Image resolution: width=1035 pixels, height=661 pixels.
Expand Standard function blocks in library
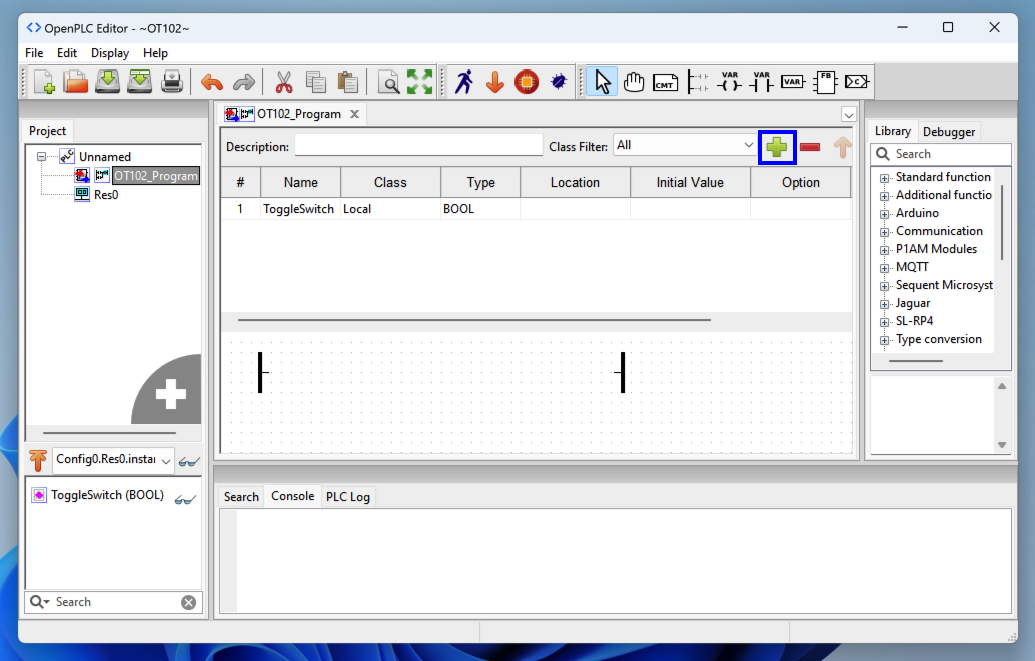pyautogui.click(x=885, y=178)
